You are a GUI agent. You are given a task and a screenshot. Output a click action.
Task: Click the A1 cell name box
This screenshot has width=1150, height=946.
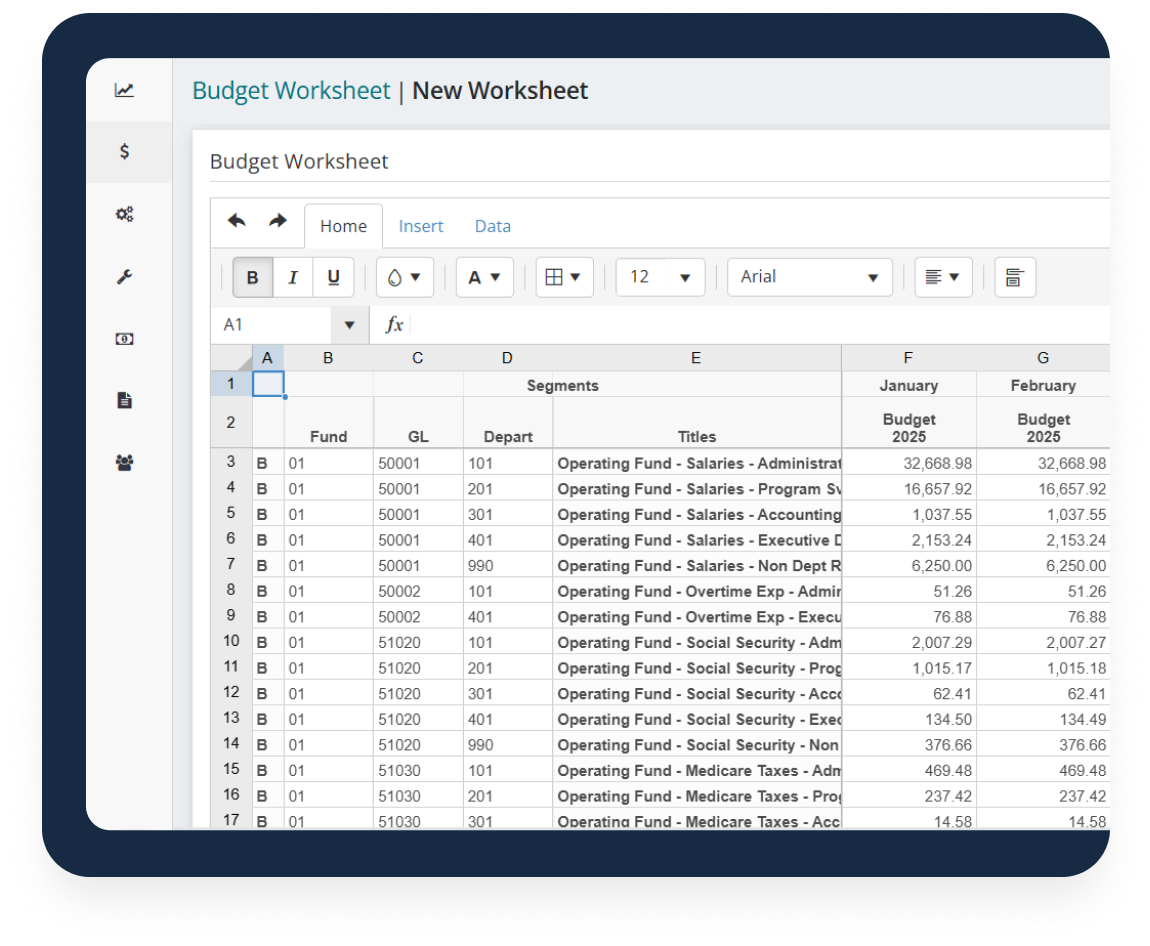pyautogui.click(x=272, y=325)
